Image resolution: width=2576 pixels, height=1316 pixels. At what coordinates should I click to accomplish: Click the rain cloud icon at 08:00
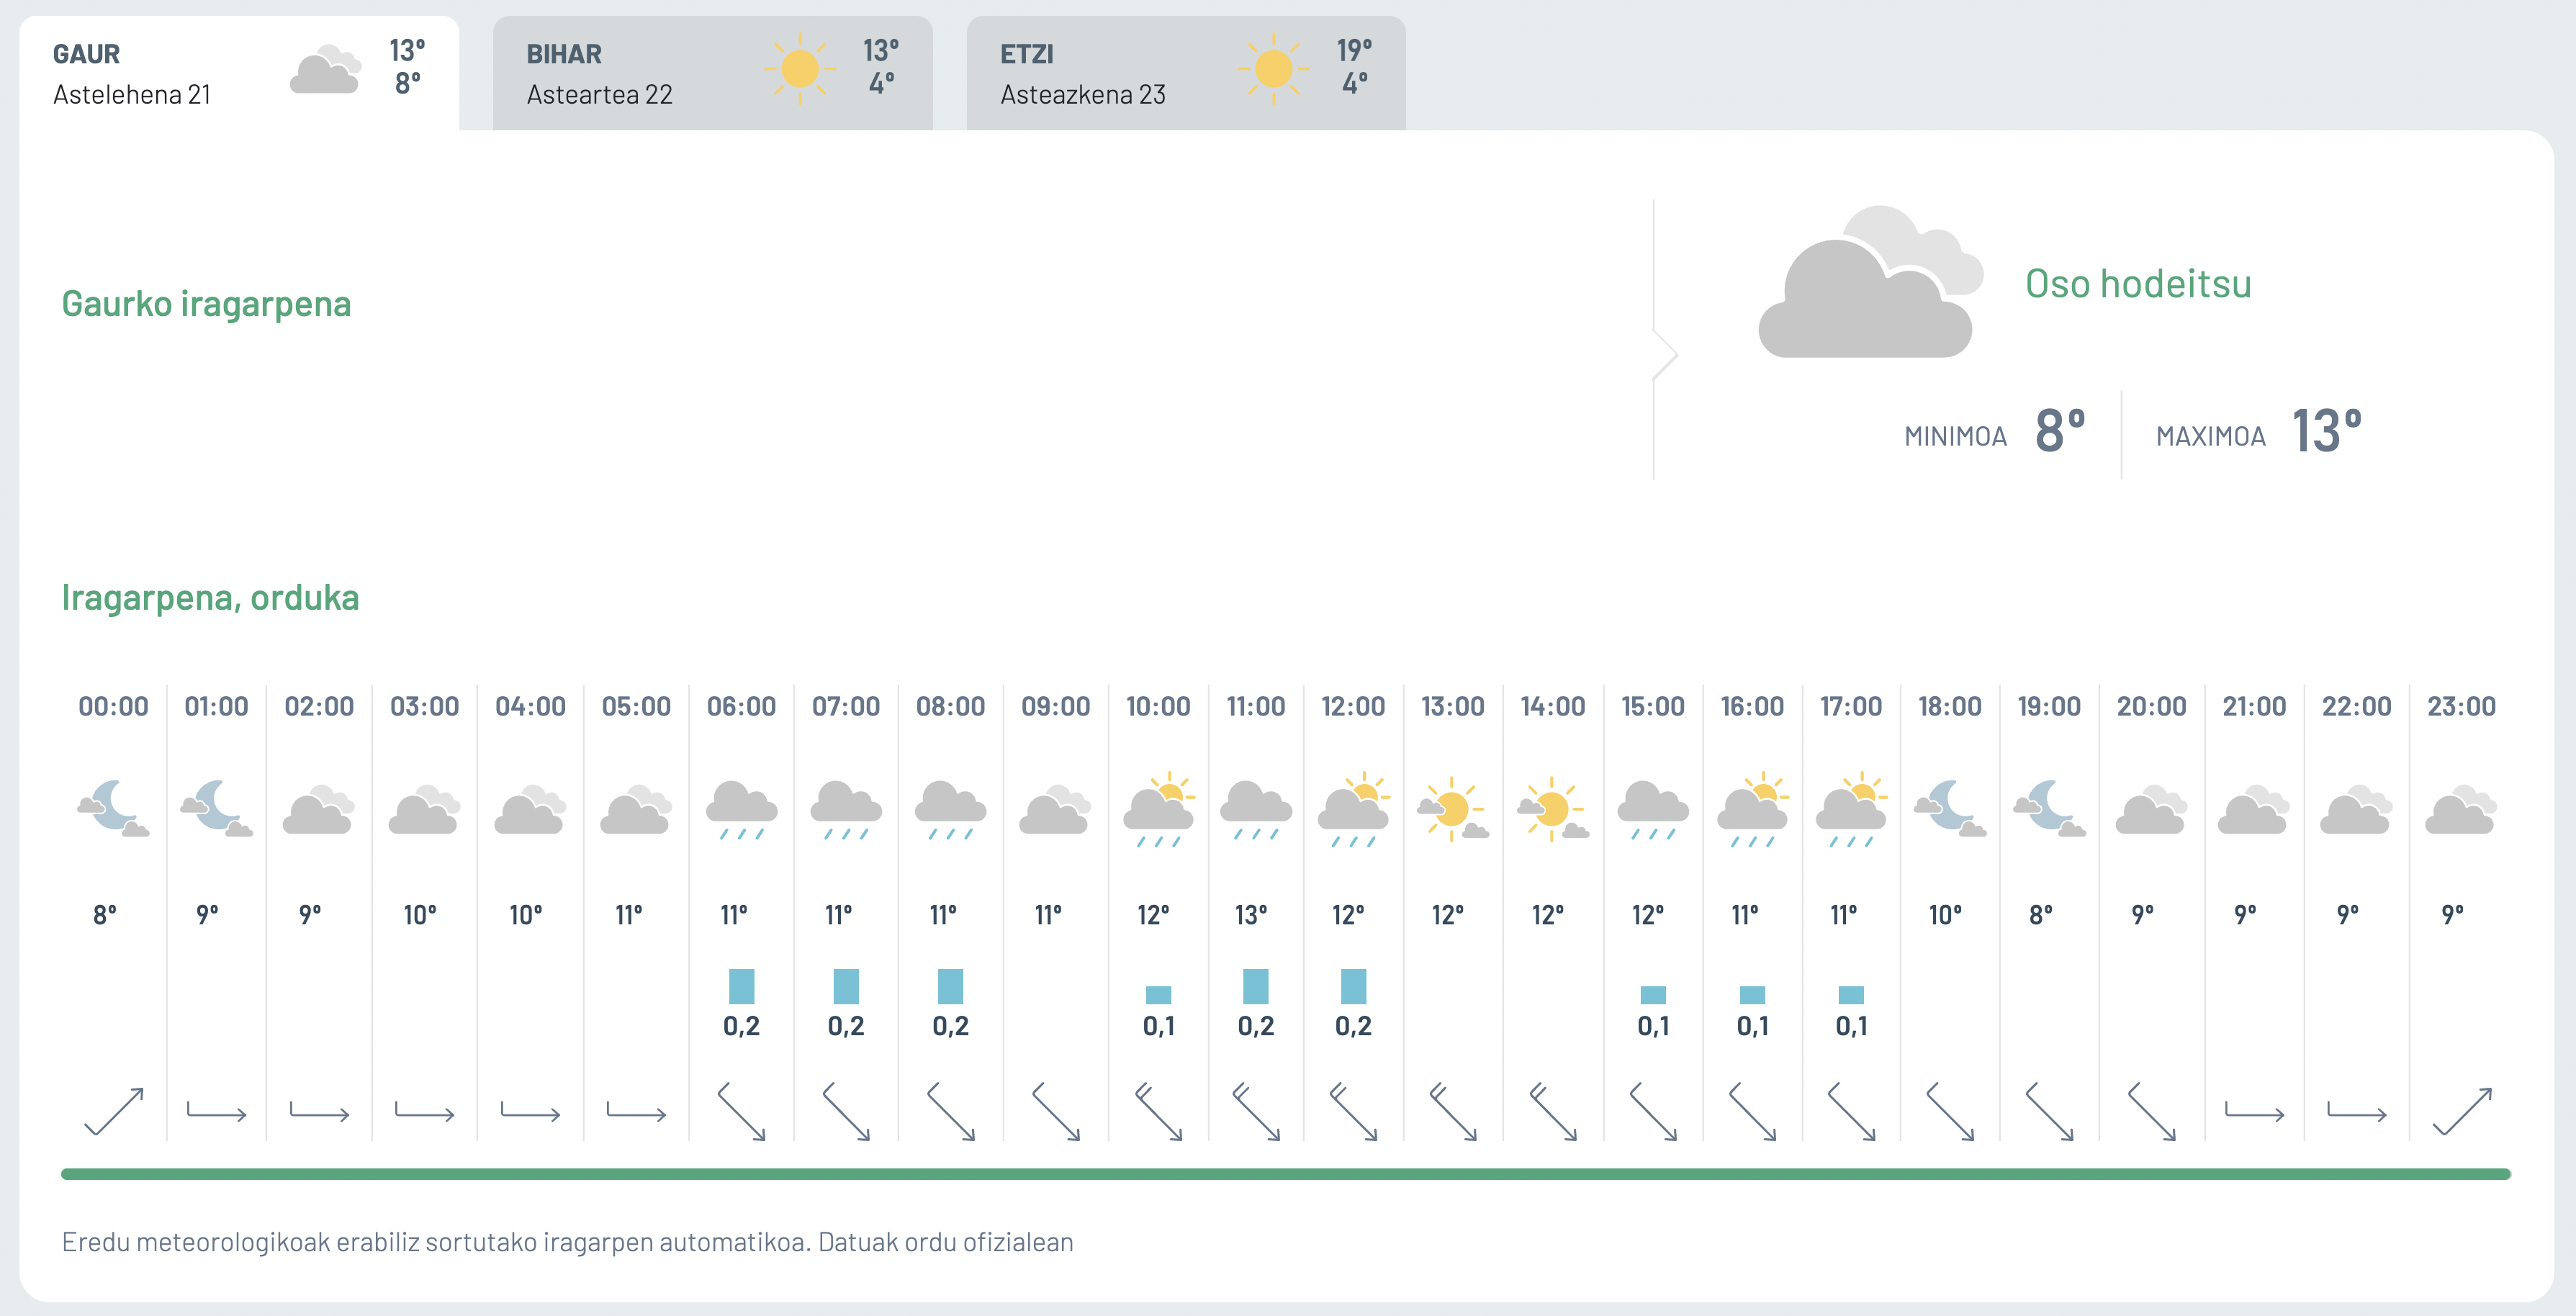[x=951, y=809]
